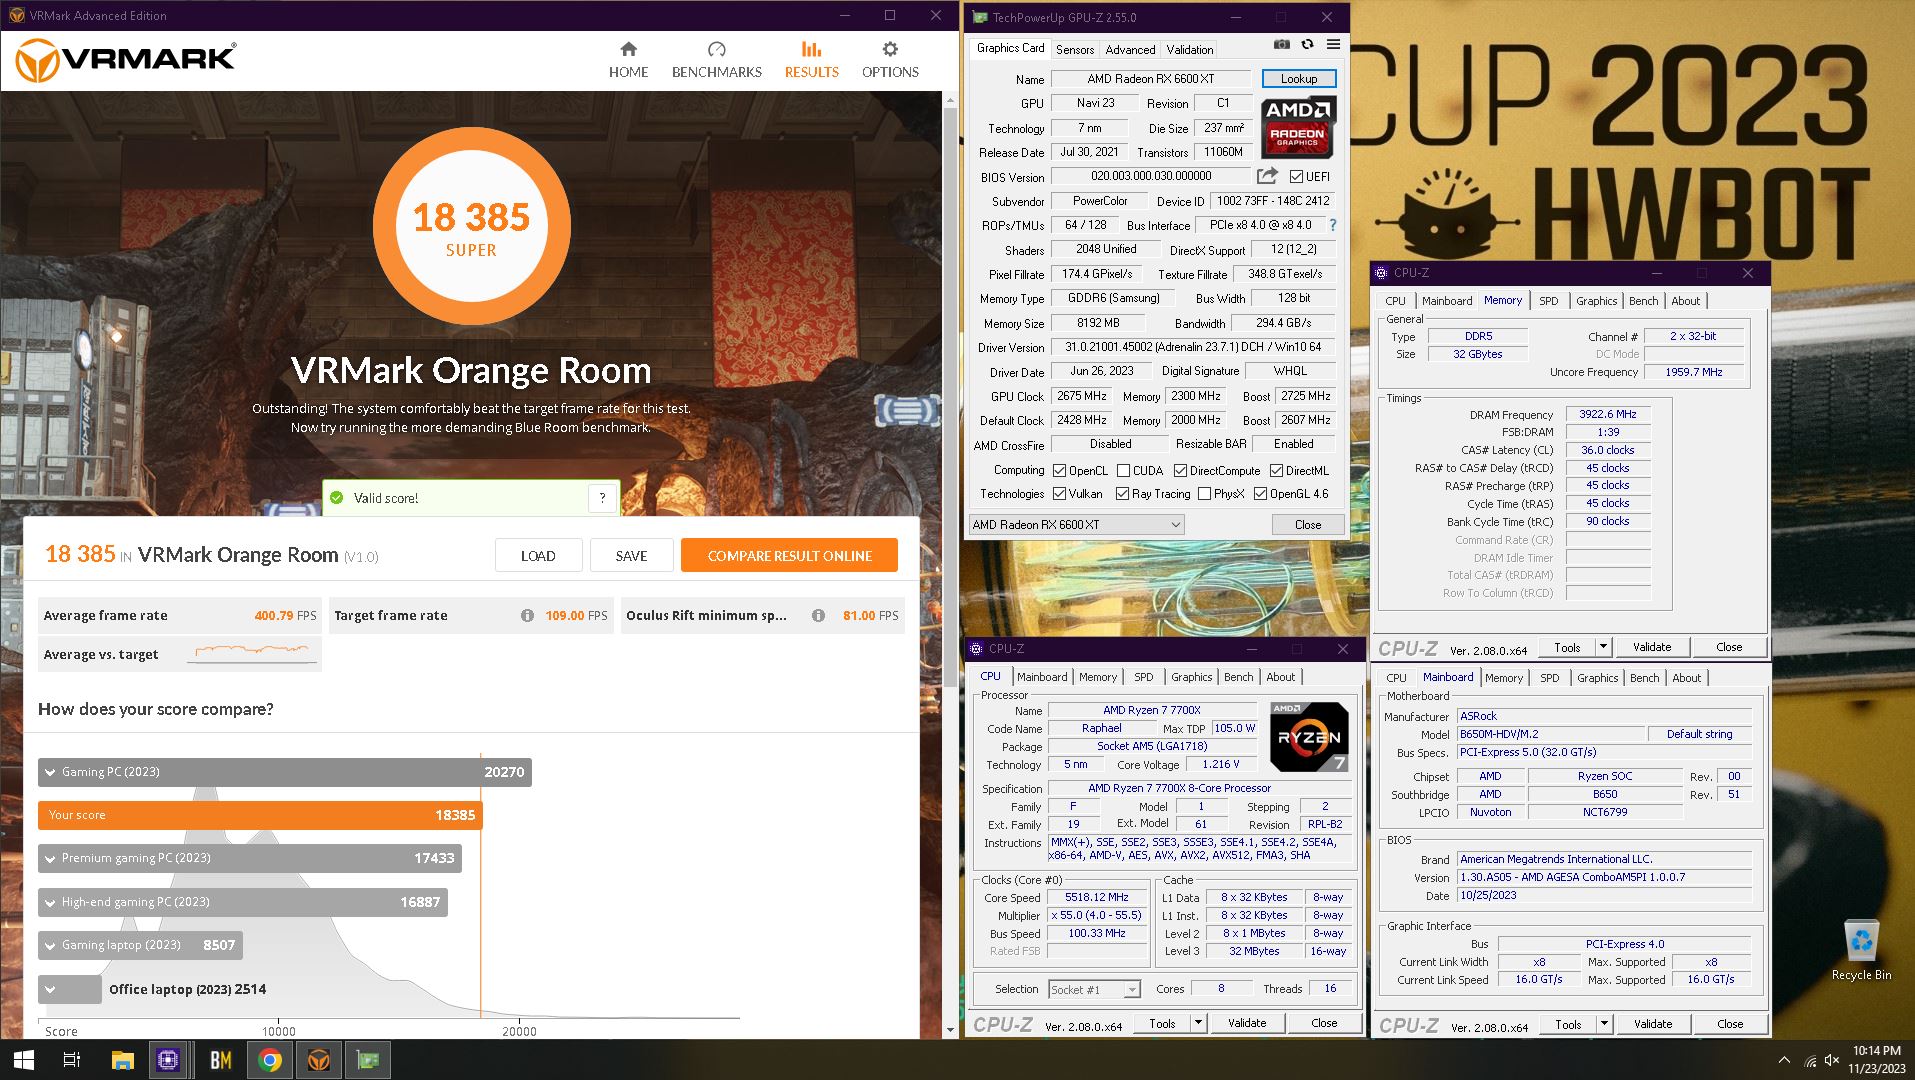Open File Explorer from the taskbar
This screenshot has height=1080, width=1915.
pos(122,1060)
